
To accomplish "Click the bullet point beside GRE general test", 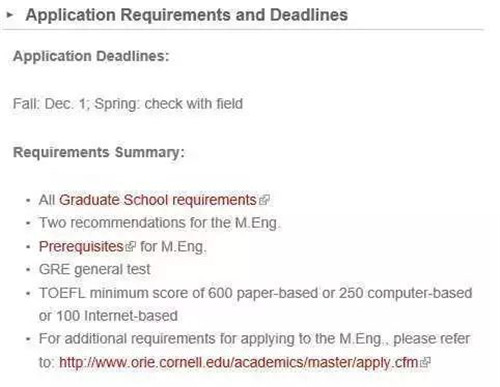I will [x=28, y=269].
